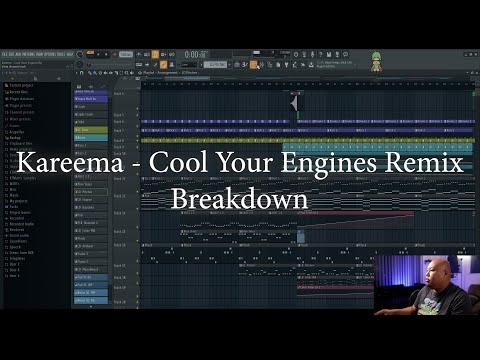Toggle the highlighted Playlist view icon
480x360 pixels.
pyautogui.click(x=254, y=65)
